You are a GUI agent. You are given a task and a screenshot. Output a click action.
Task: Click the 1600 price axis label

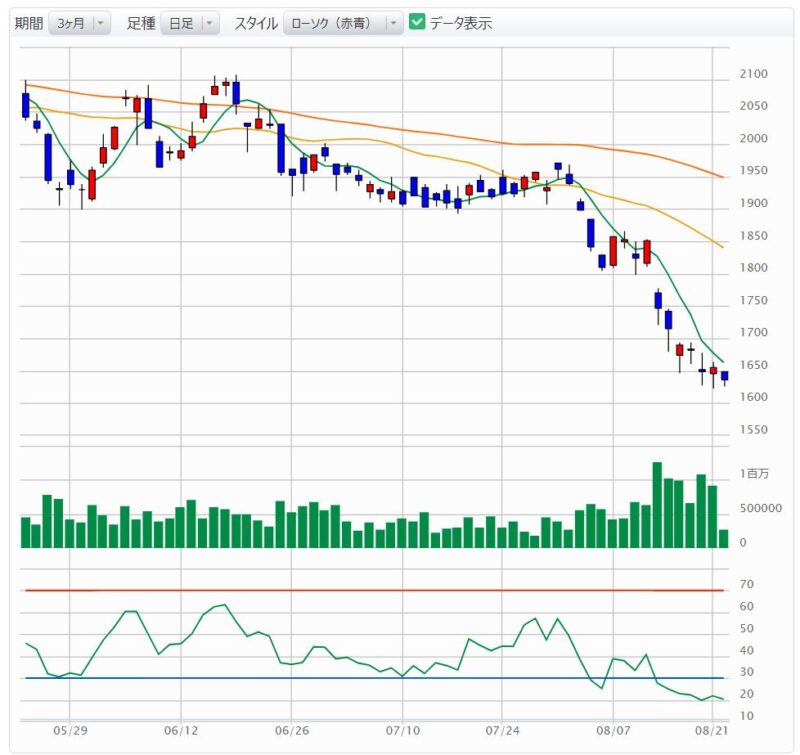point(754,397)
